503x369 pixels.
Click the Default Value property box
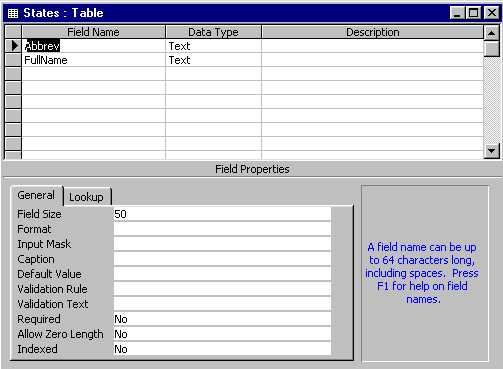tap(222, 274)
